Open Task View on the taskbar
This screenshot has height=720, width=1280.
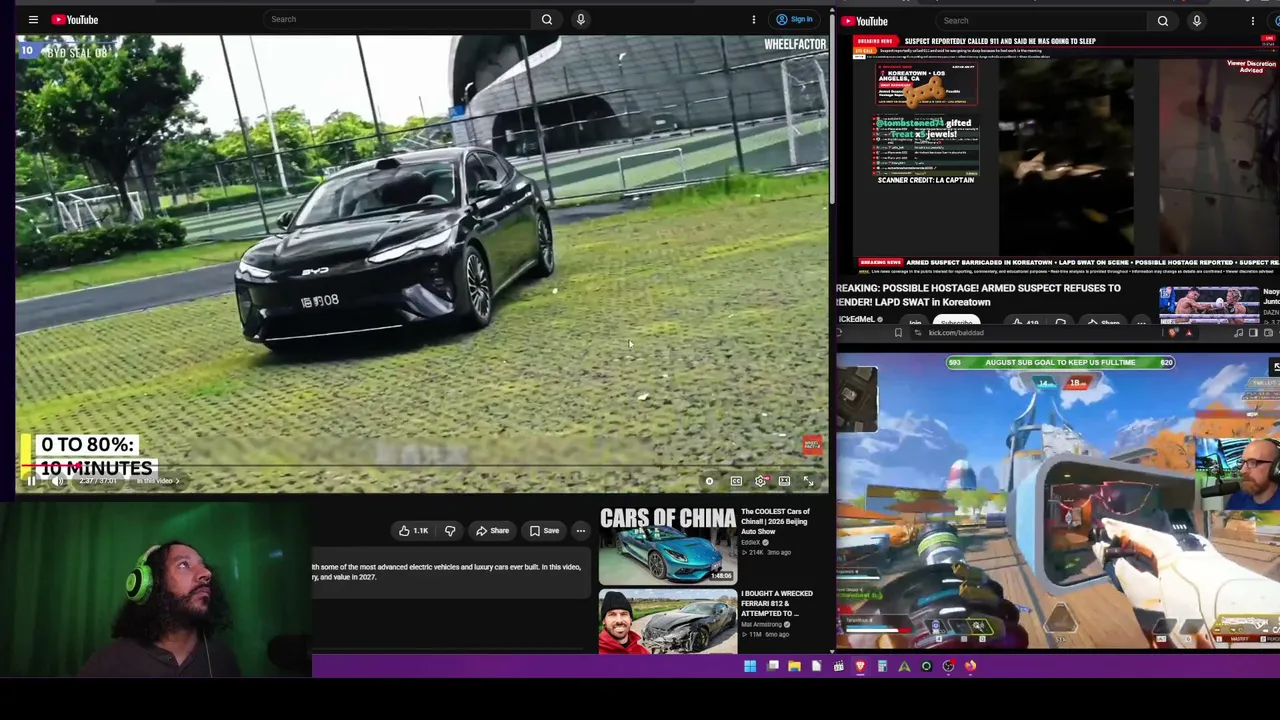(x=773, y=666)
